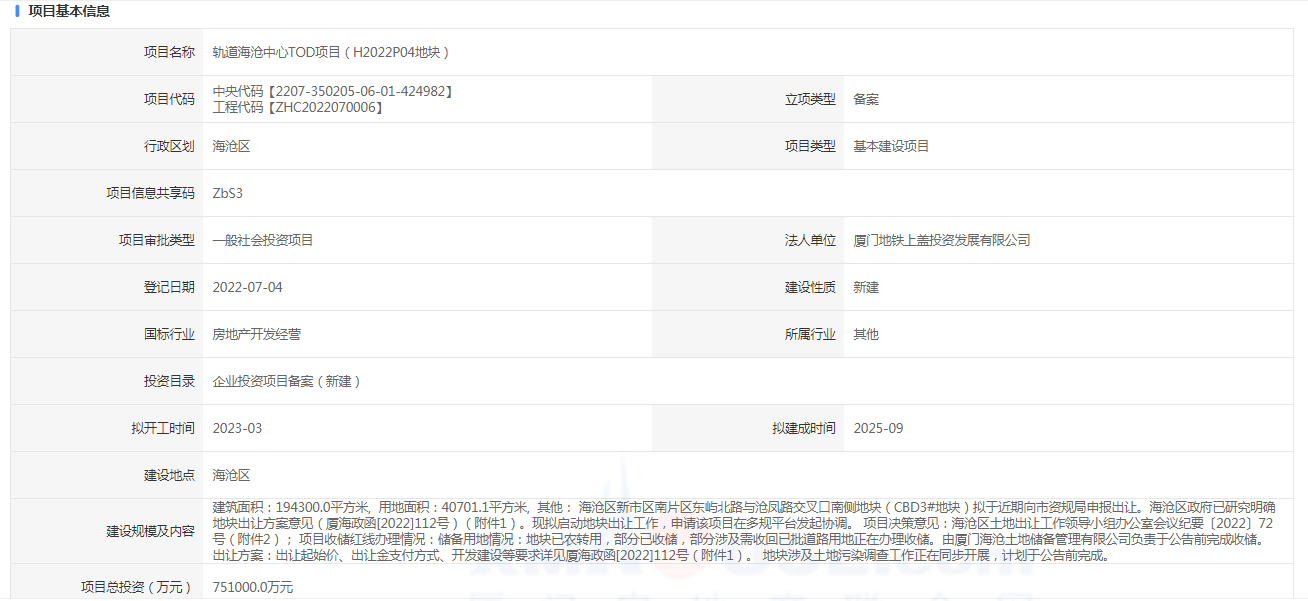Click the 企业投资项目备案（新建） catalog value

click(287, 381)
